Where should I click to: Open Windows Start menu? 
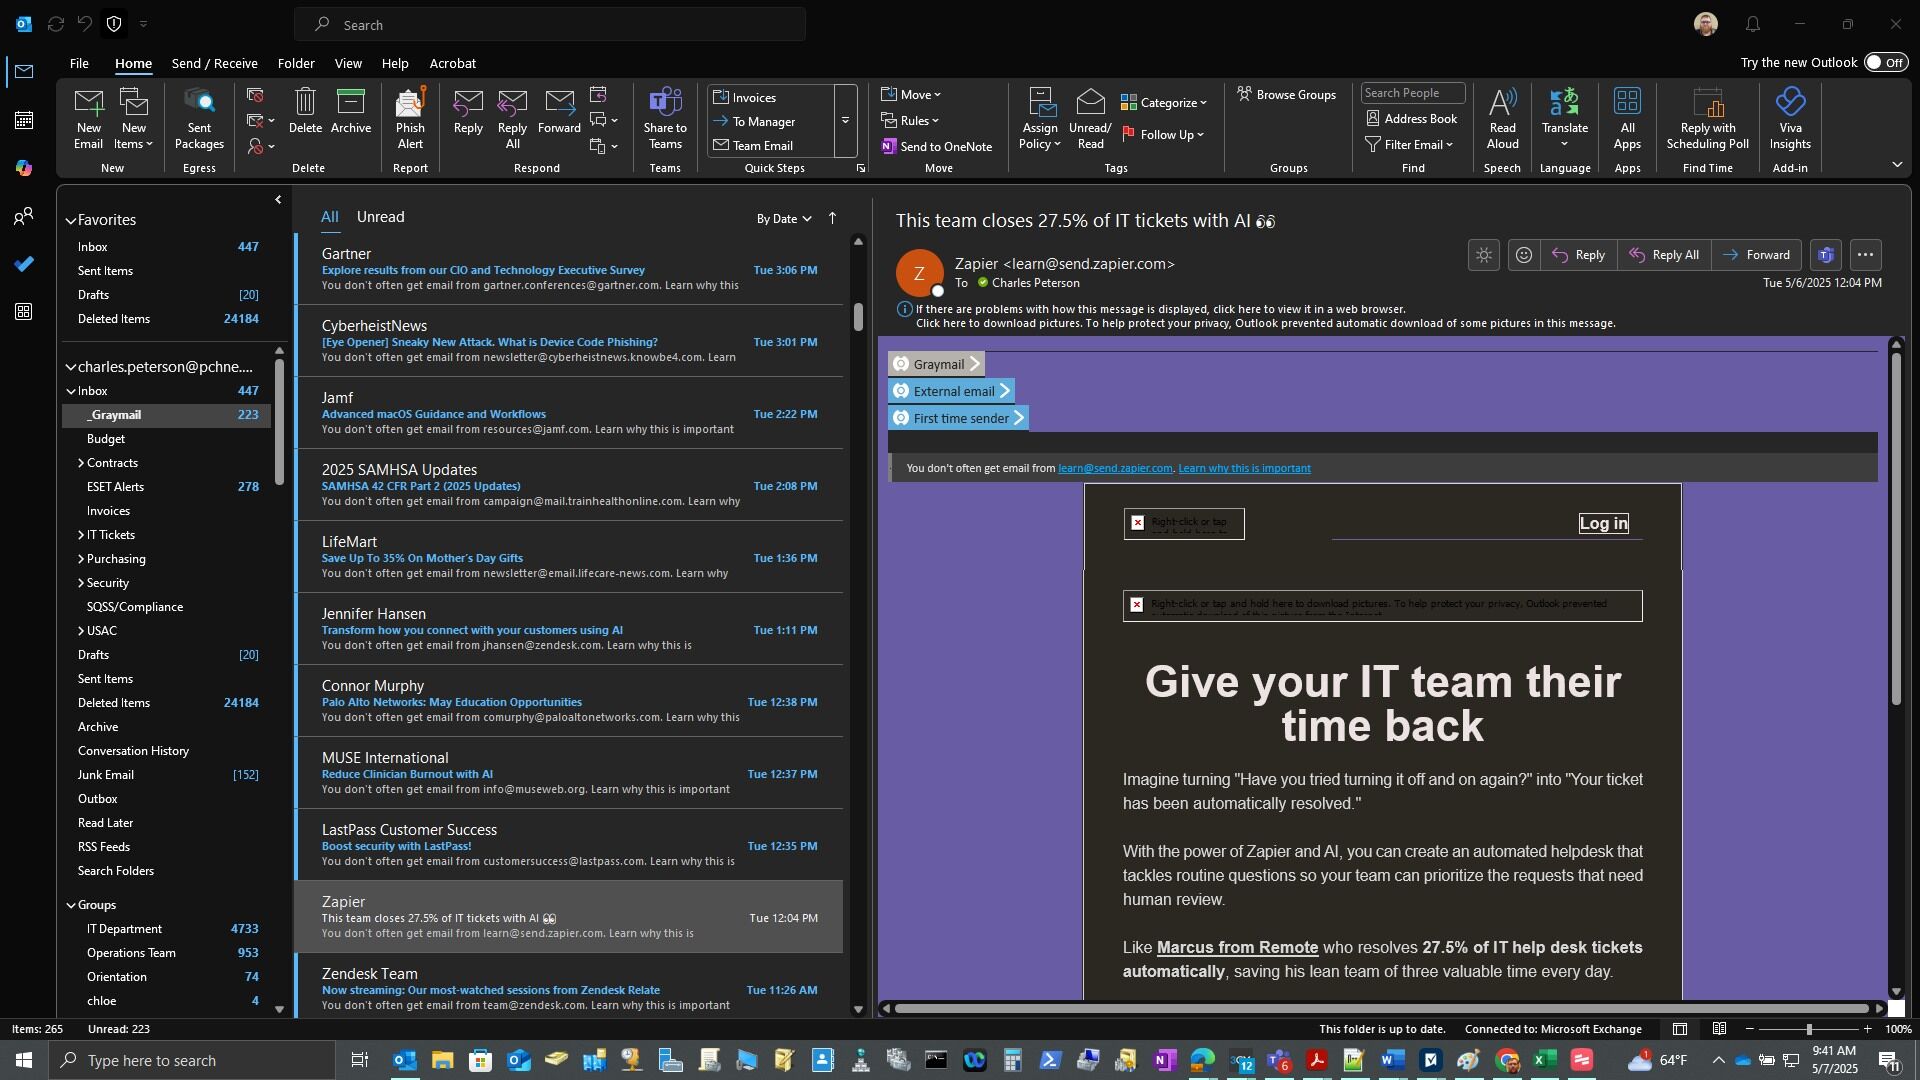click(x=24, y=1060)
